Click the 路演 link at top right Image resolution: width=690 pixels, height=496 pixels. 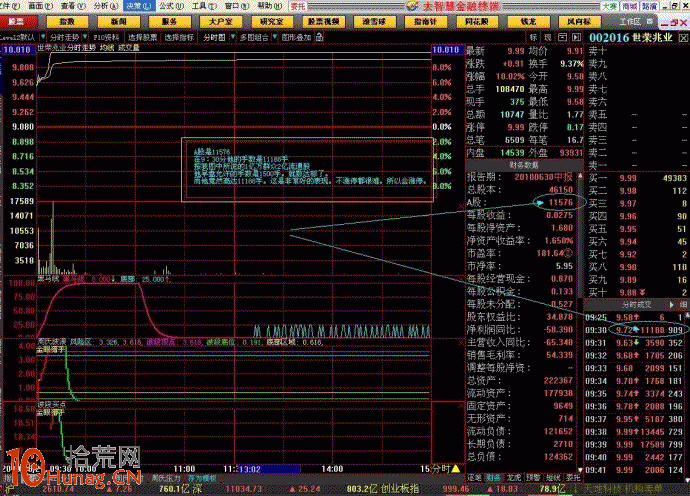[649, 6]
